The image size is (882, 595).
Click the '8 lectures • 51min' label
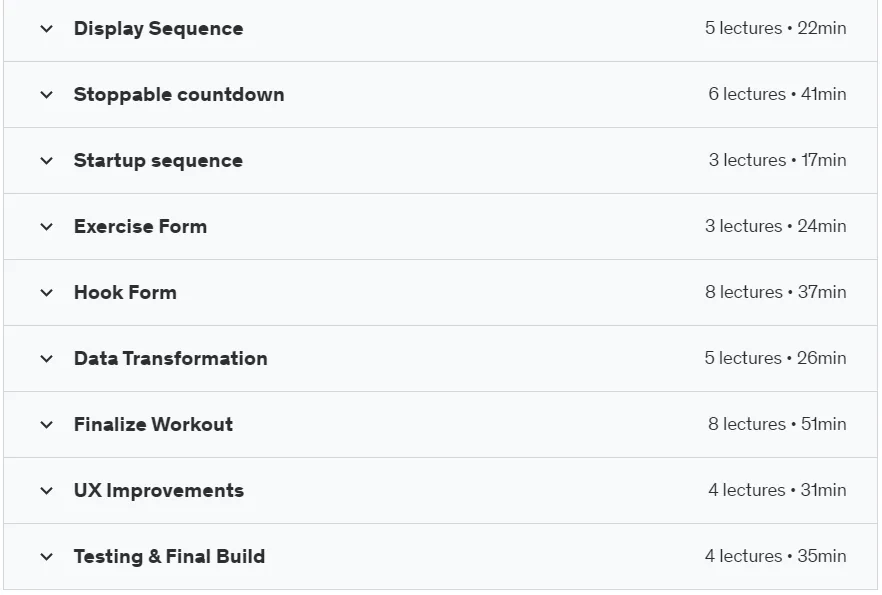pos(777,424)
